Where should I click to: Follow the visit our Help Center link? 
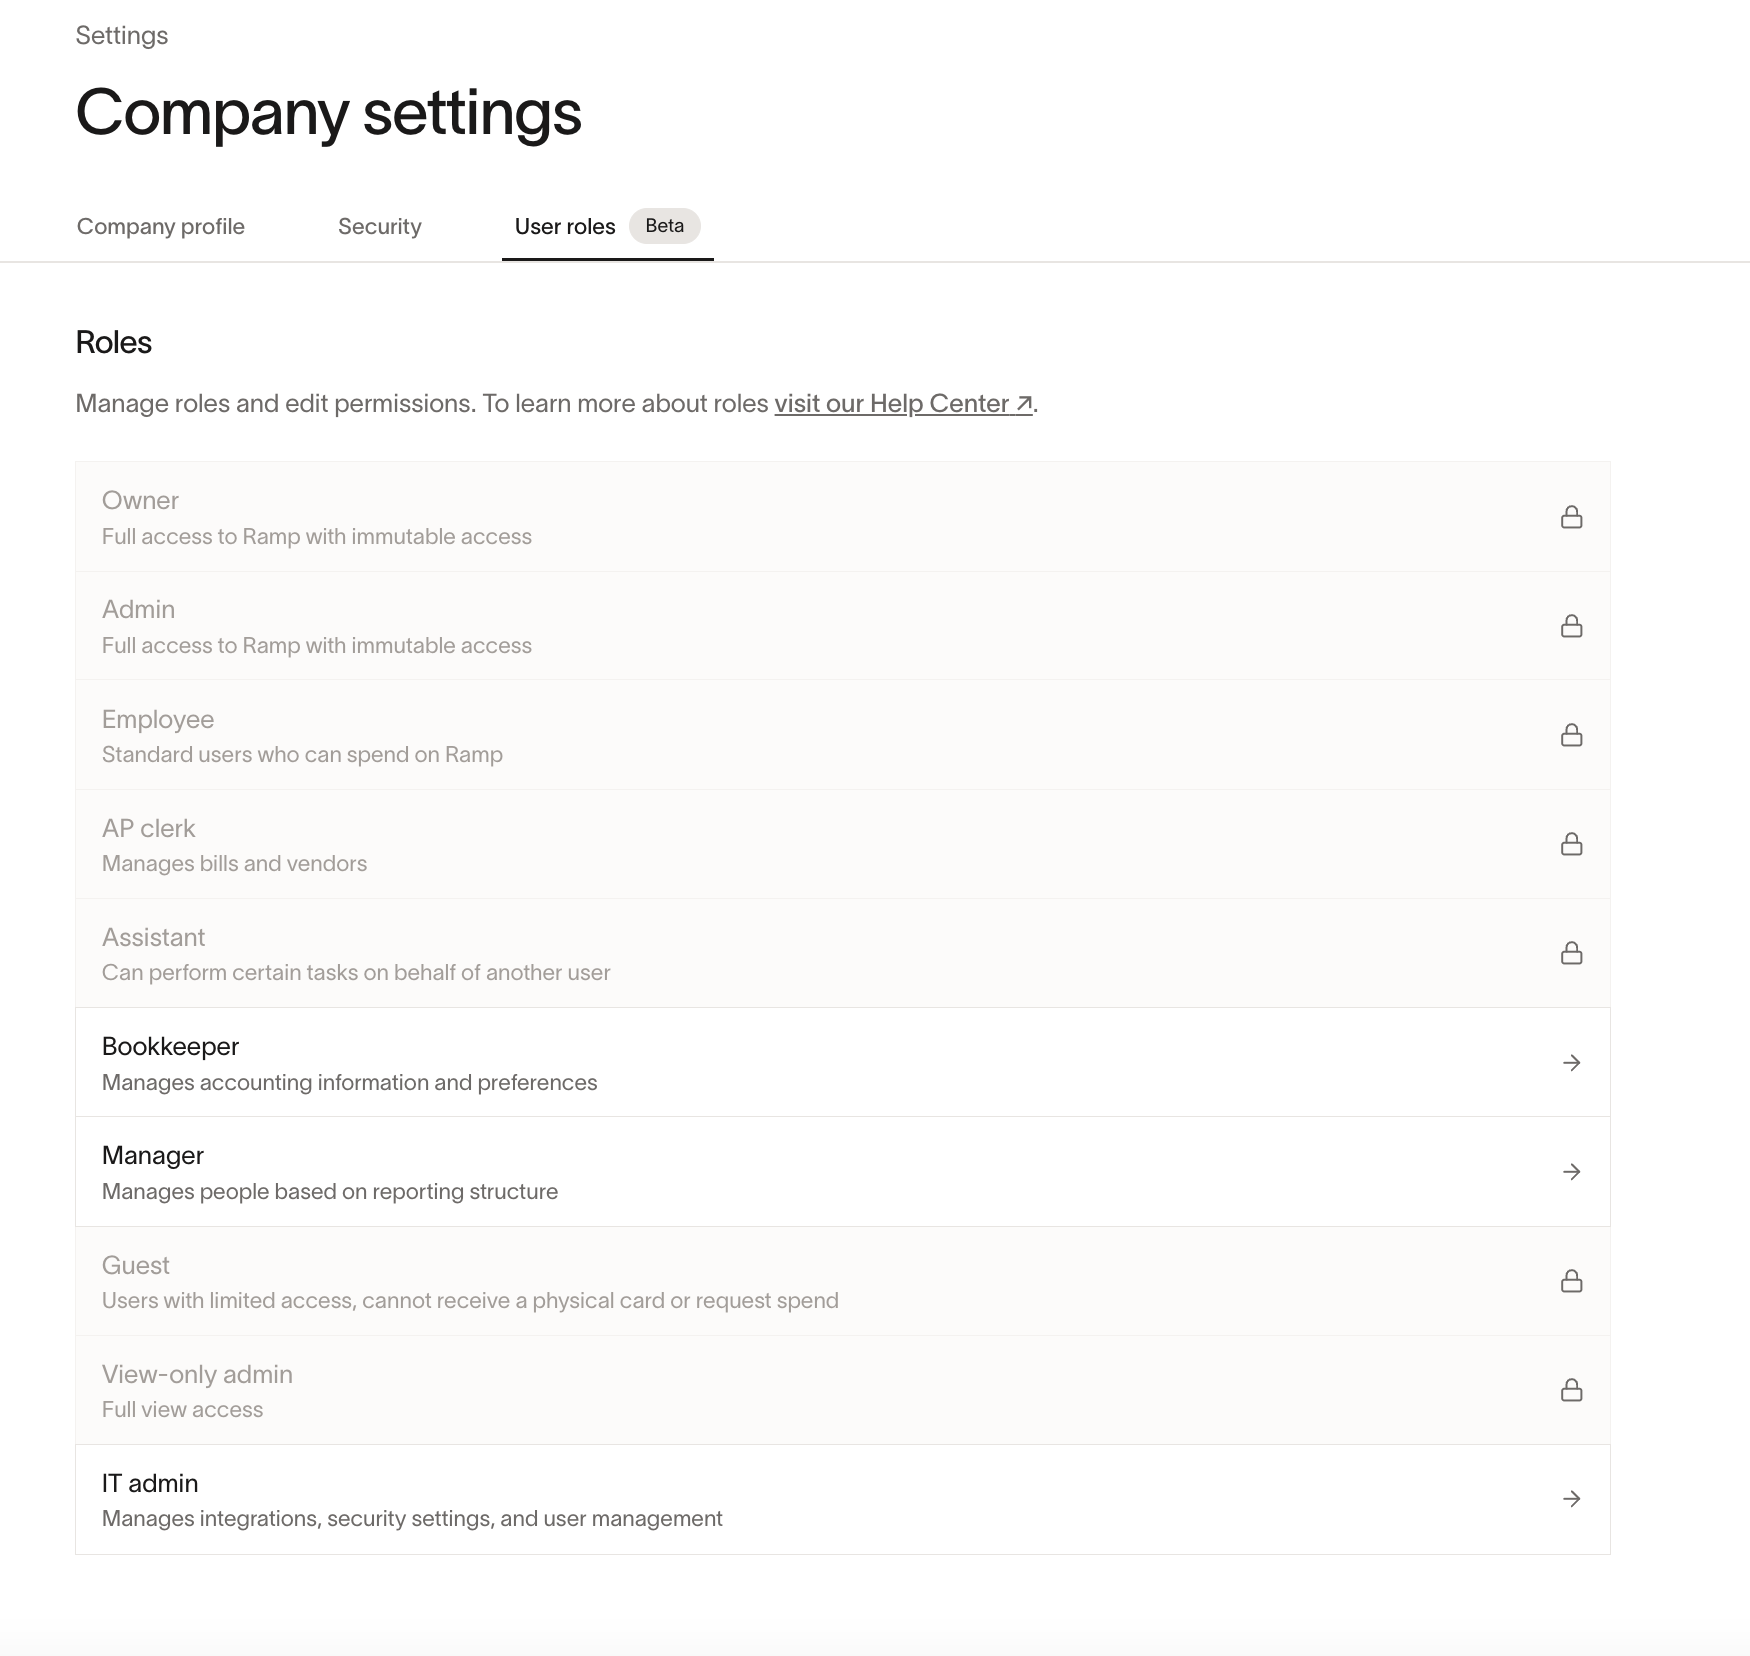[903, 403]
